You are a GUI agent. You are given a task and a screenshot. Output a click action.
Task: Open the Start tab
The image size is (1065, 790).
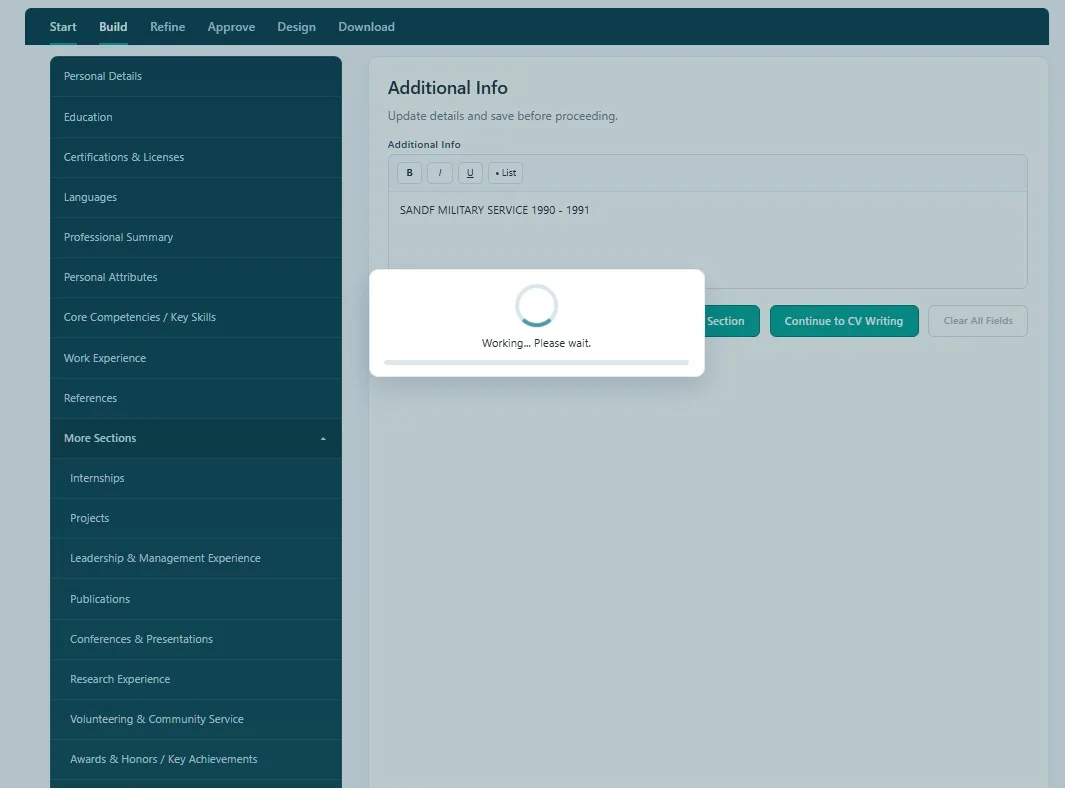click(x=62, y=26)
